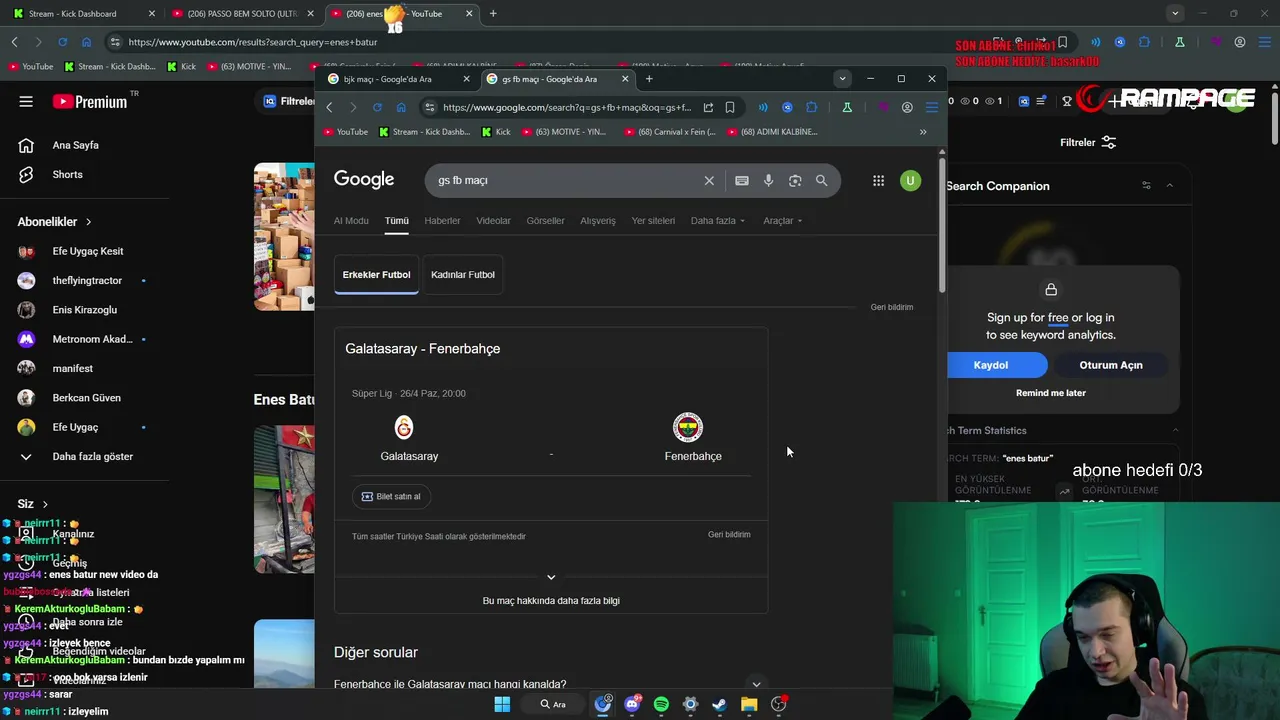Select Kadınlar Futbol chip
1280x720 pixels.
[463, 274]
